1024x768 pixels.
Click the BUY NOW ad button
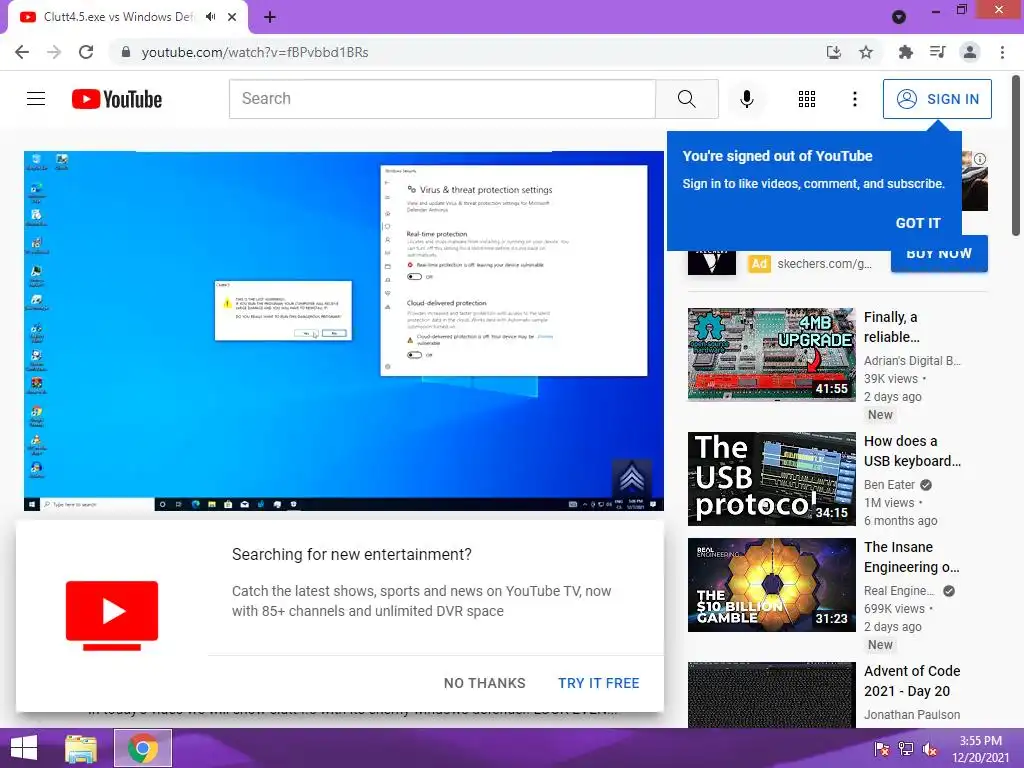[939, 255]
